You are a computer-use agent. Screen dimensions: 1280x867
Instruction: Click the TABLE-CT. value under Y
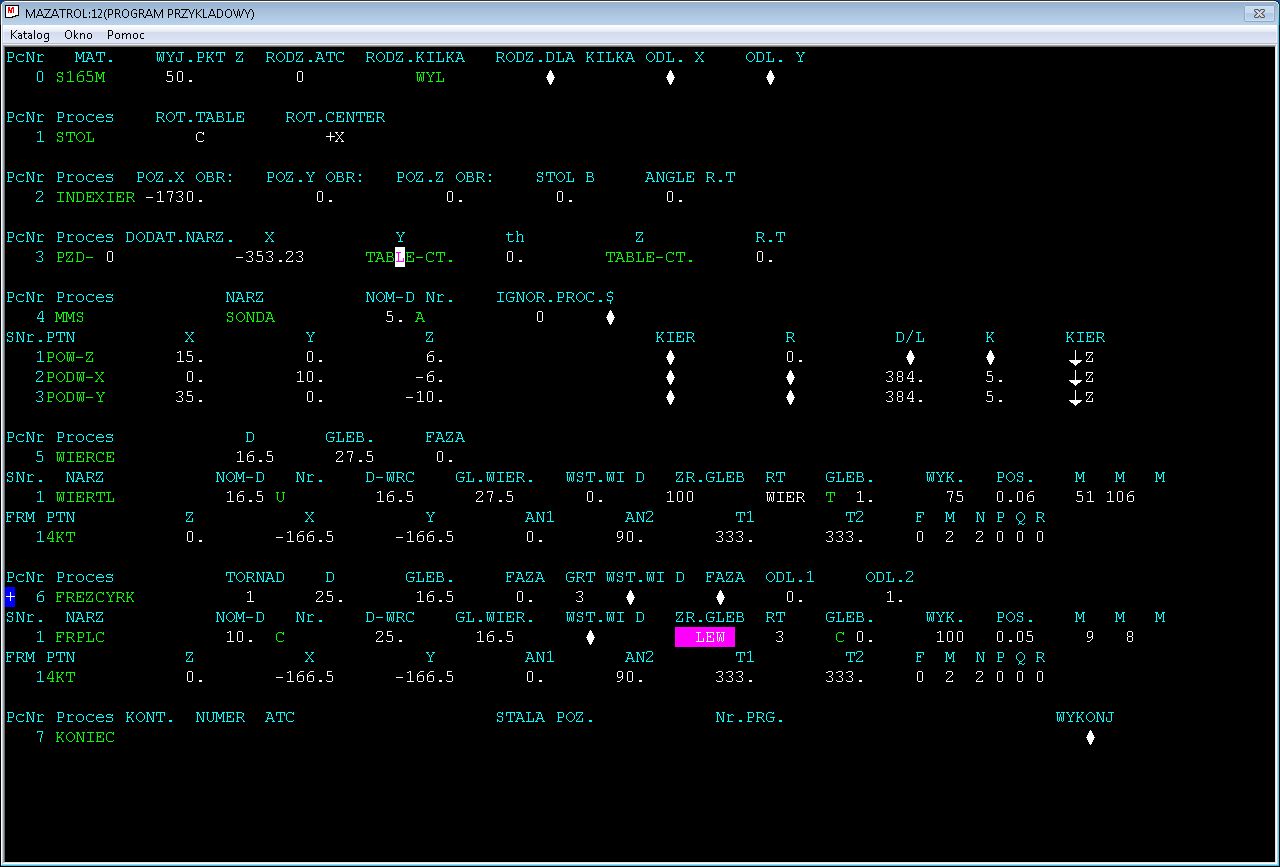click(410, 257)
